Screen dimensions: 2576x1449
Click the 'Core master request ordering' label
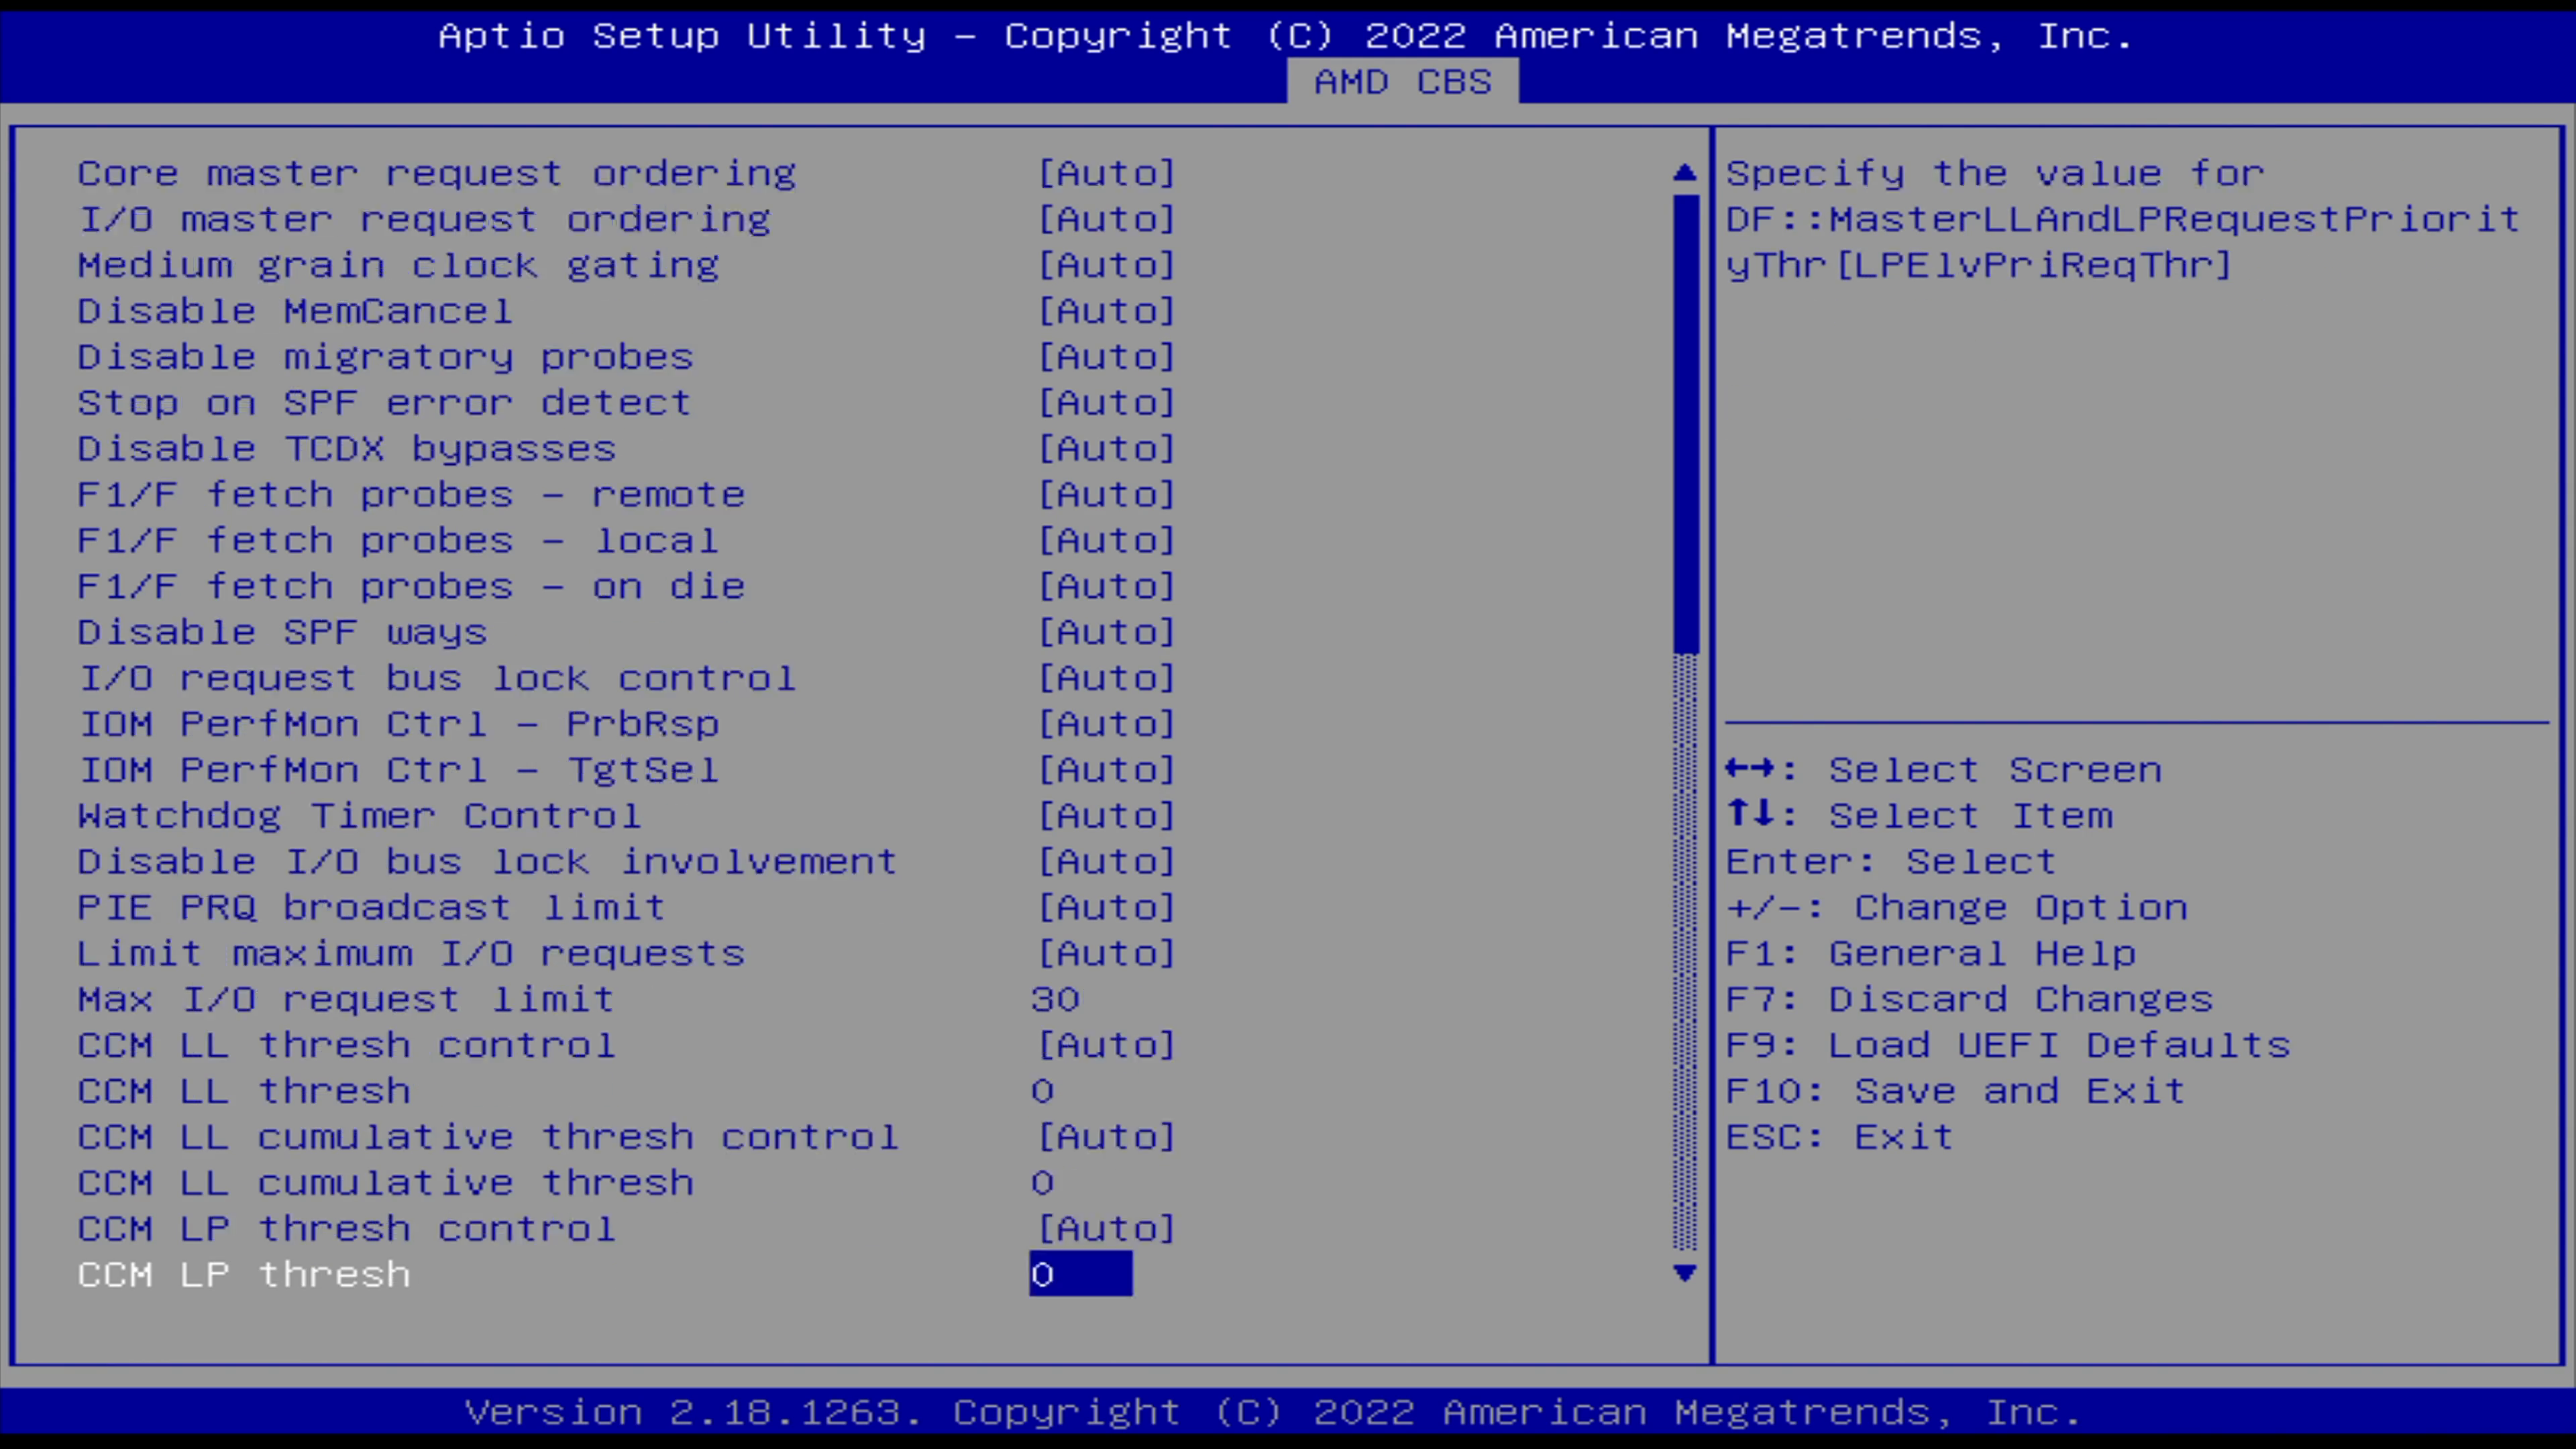pos(437,173)
